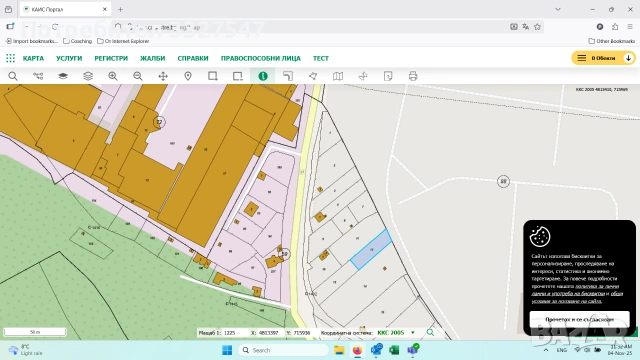This screenshot has width=640, height=360.
Task: Select the zoom in tool
Action: tap(113, 76)
